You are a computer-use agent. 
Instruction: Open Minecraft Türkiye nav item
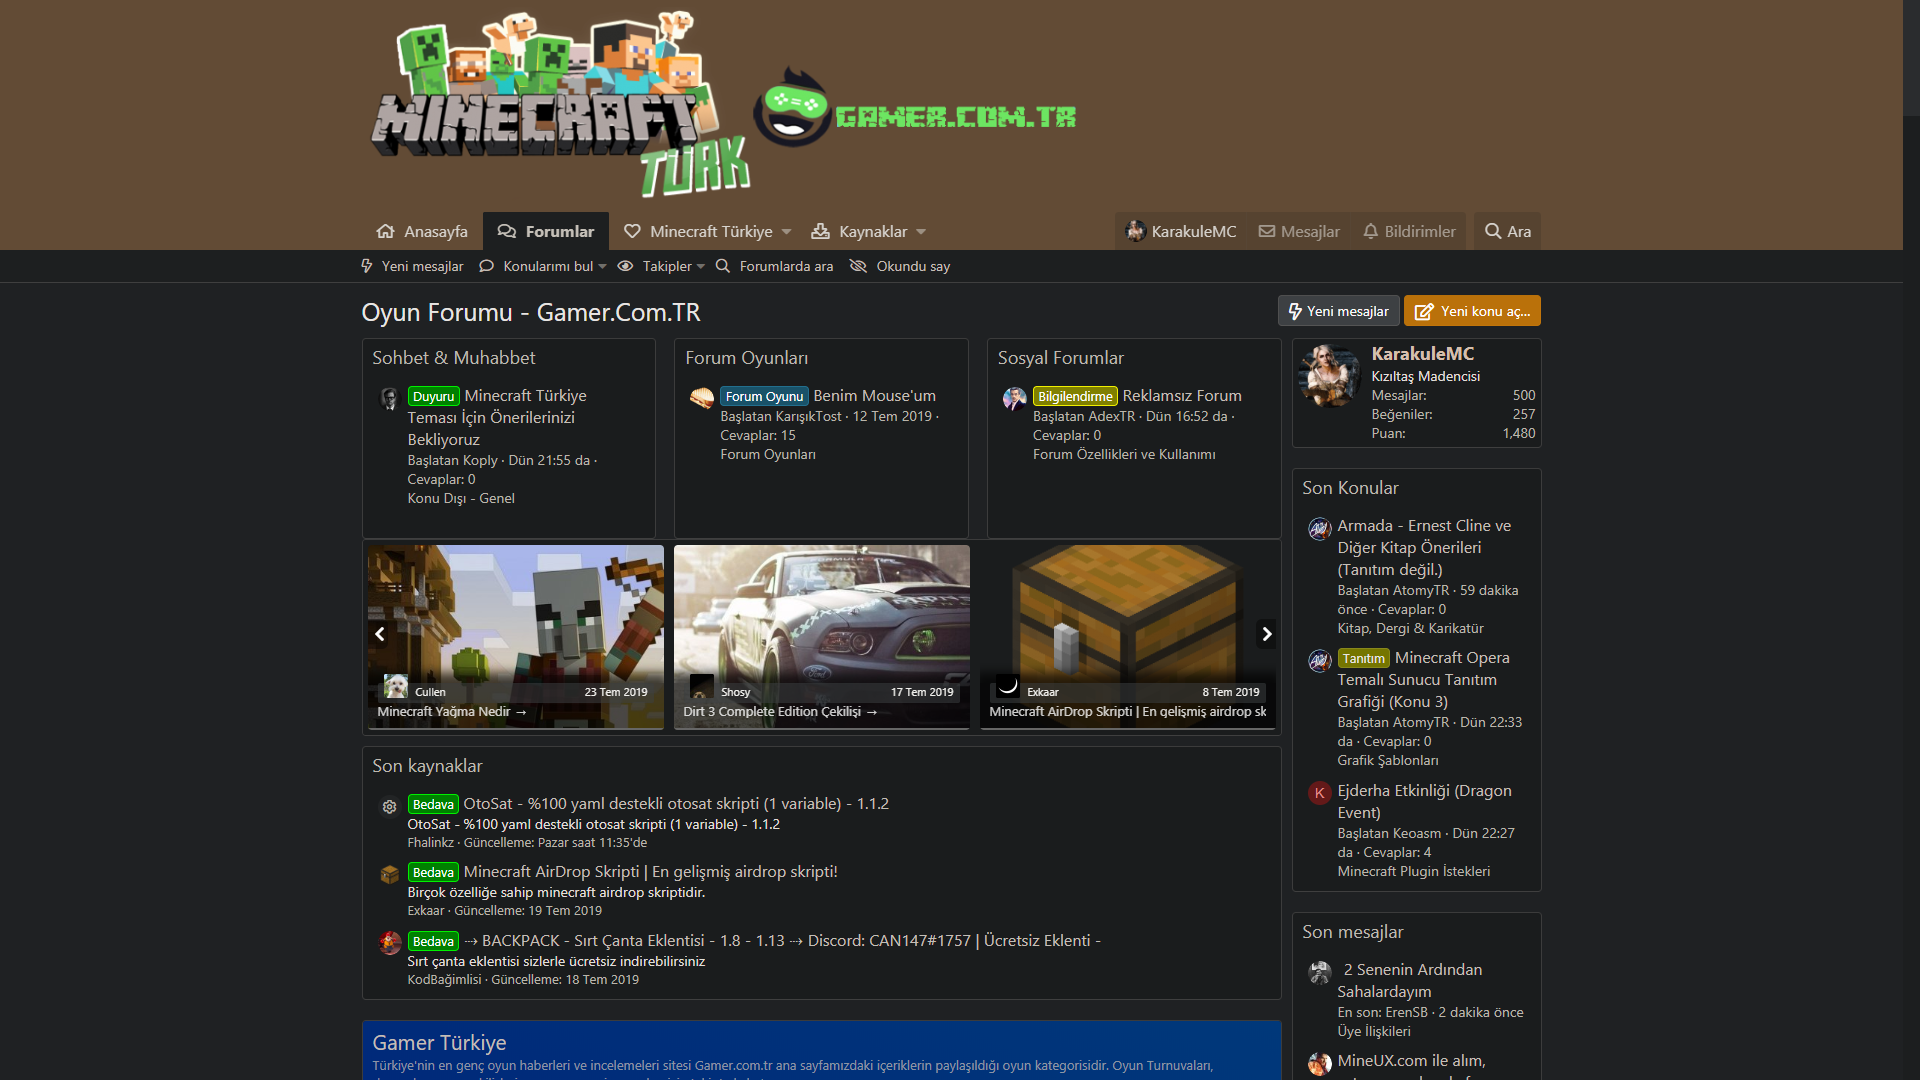698,231
